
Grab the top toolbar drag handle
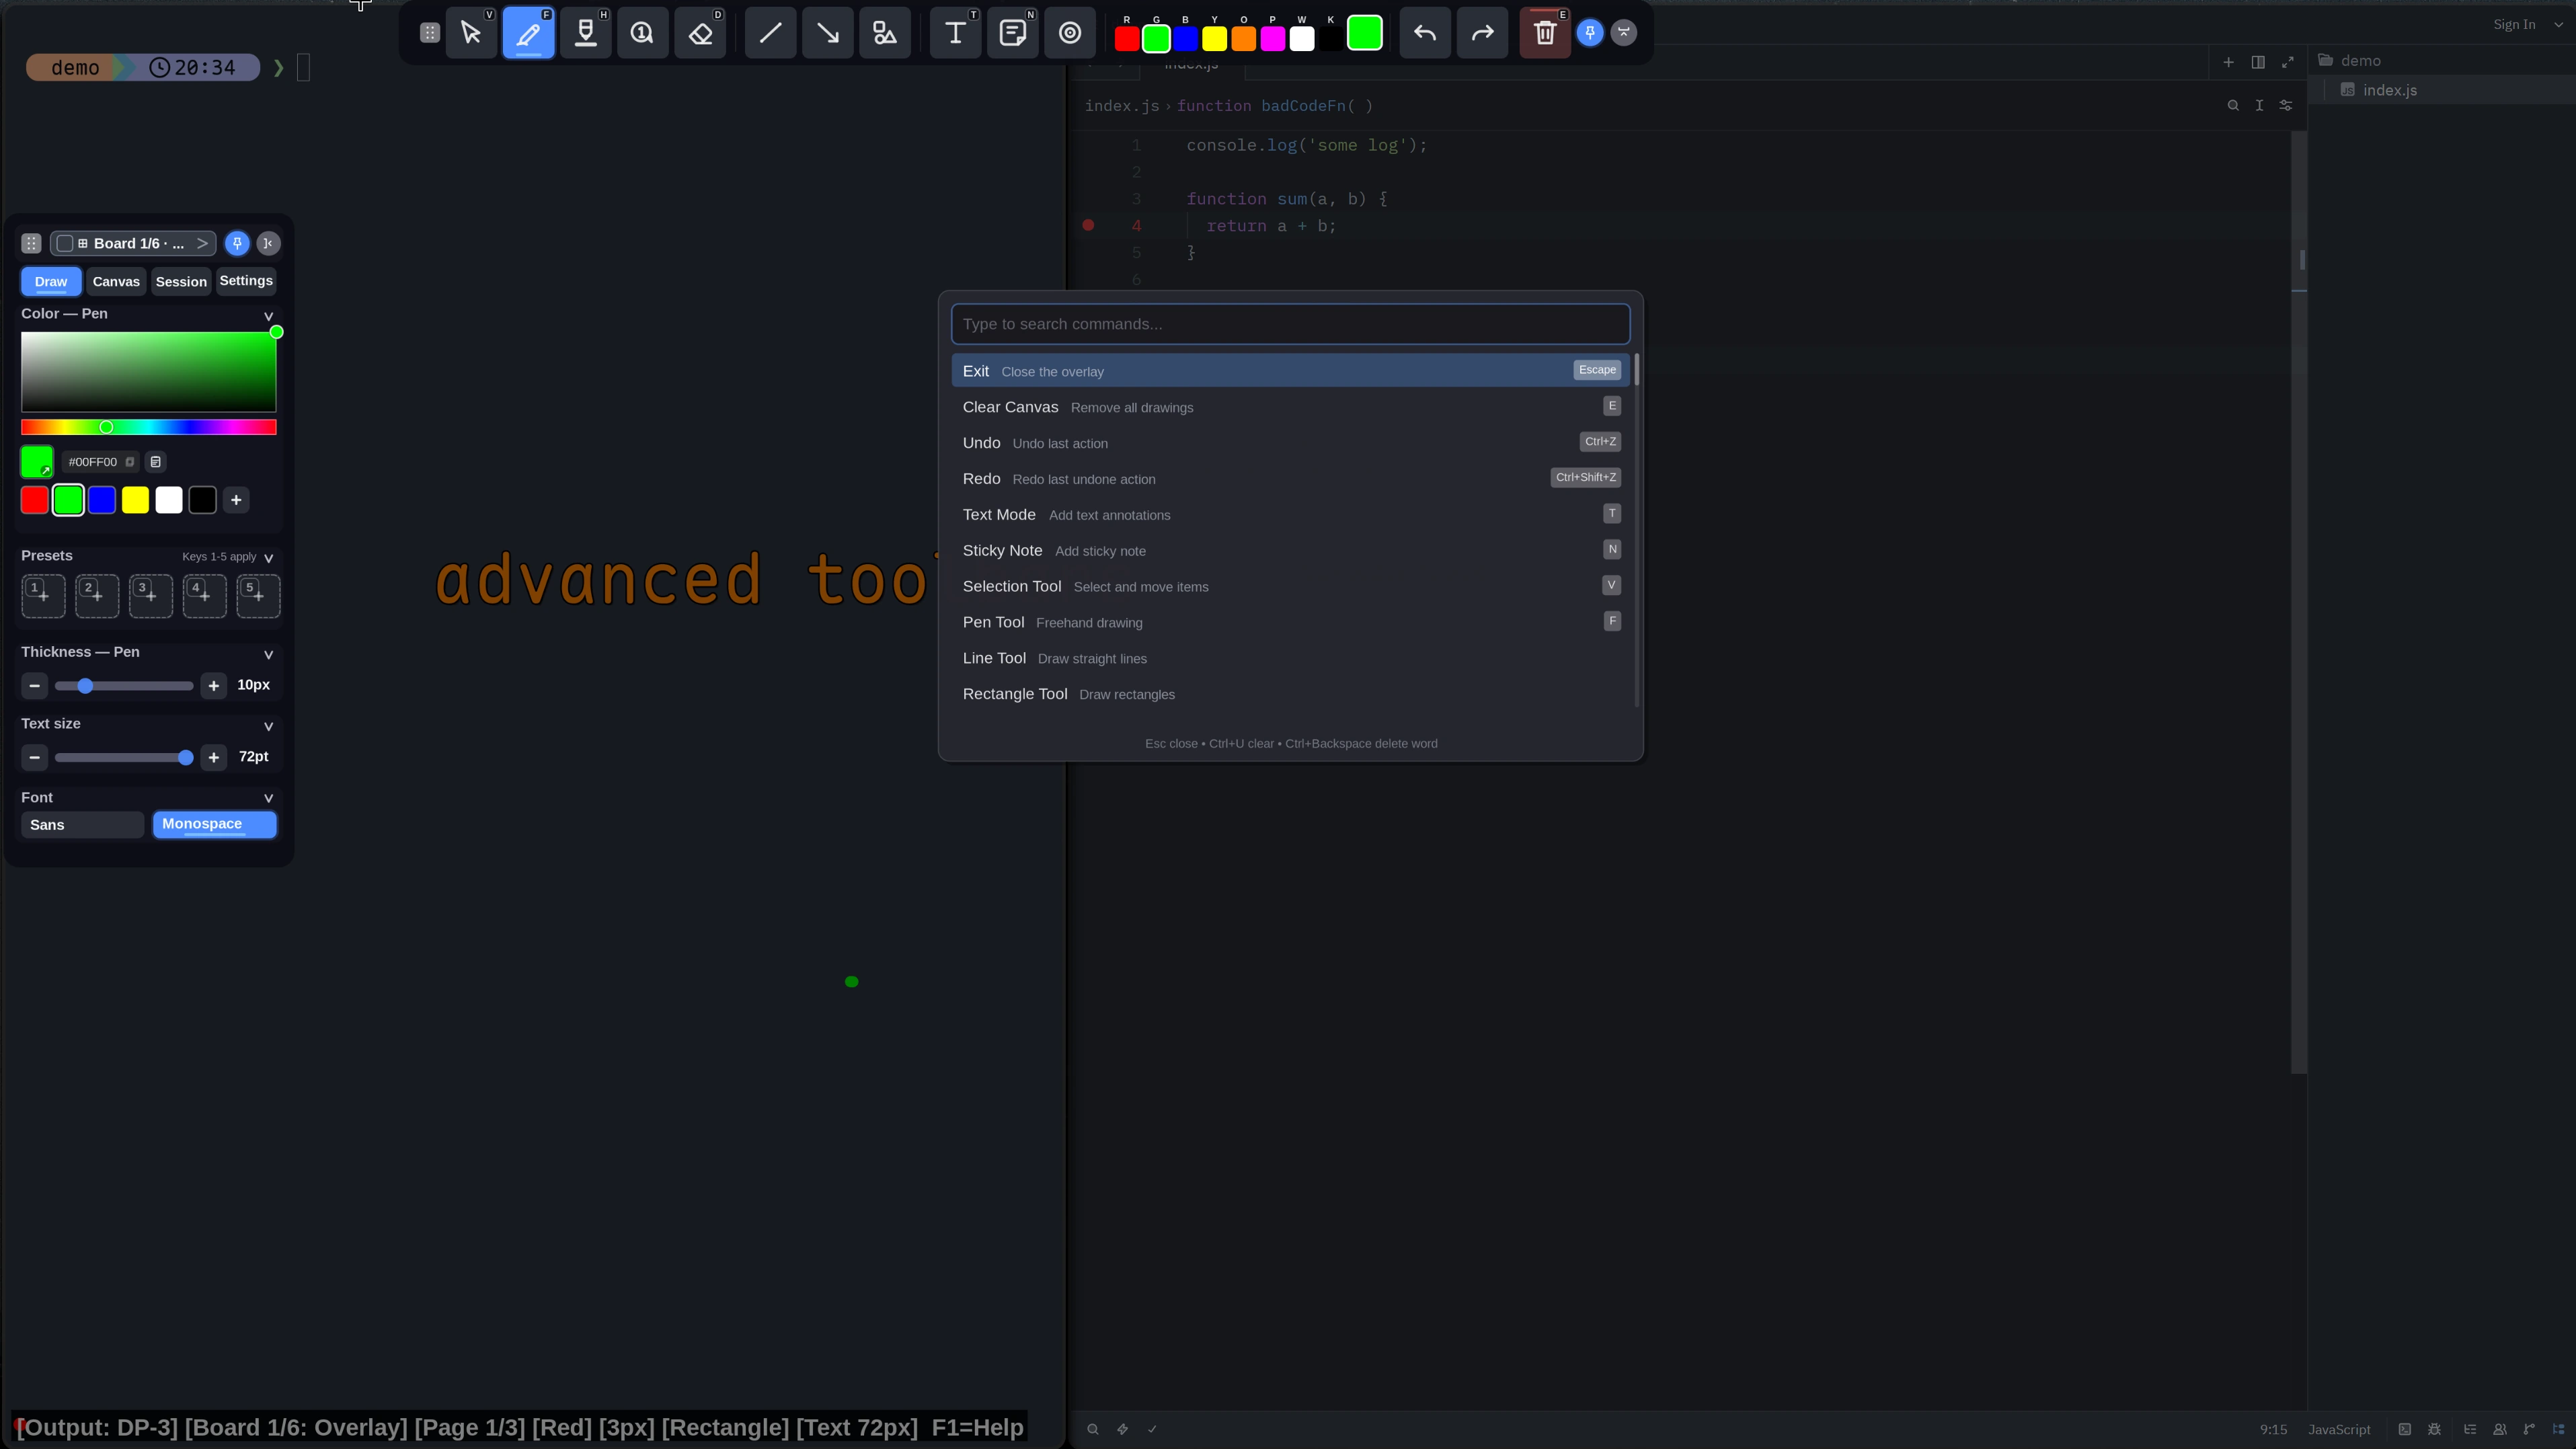pos(430,33)
